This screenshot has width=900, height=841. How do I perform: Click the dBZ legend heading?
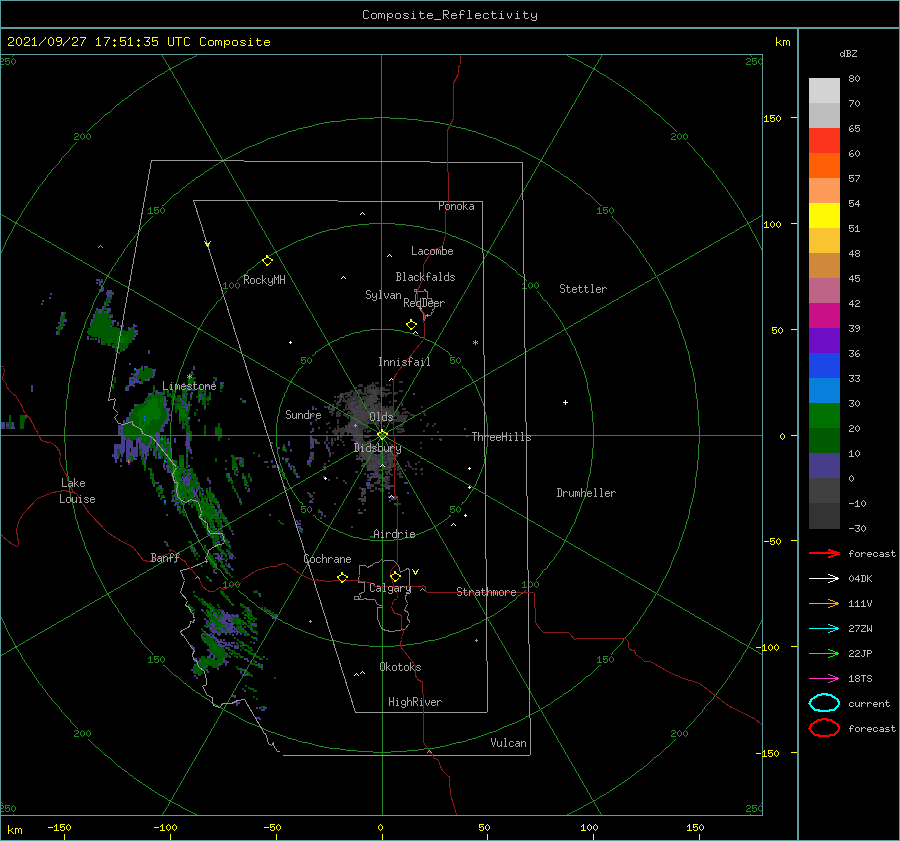click(x=848, y=53)
